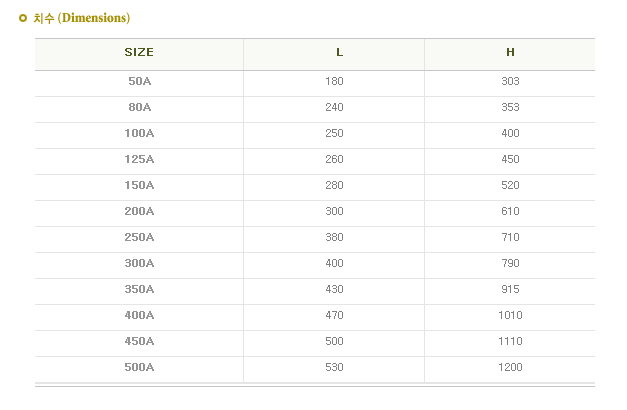Click the L value 180 cell
Screen dimensions: 627x410
[334, 81]
